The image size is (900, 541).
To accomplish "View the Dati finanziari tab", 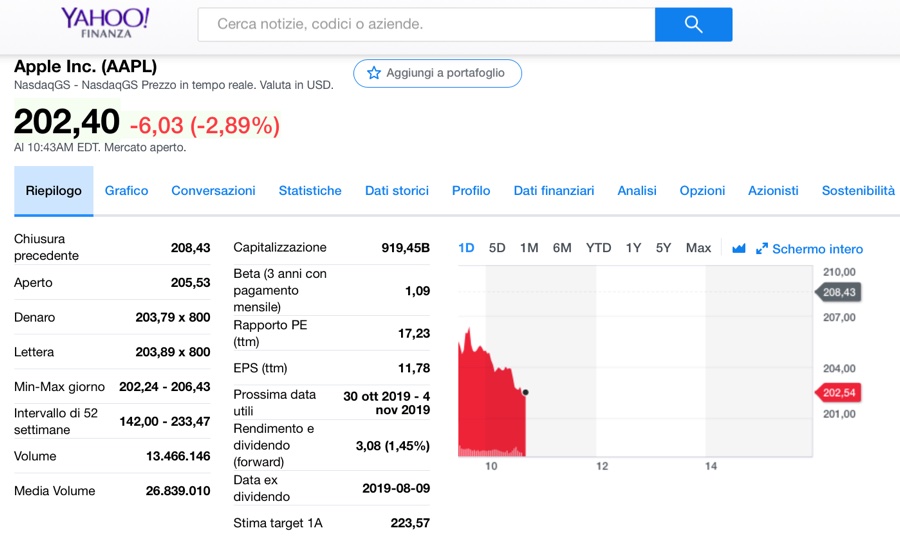I will click(x=554, y=191).
